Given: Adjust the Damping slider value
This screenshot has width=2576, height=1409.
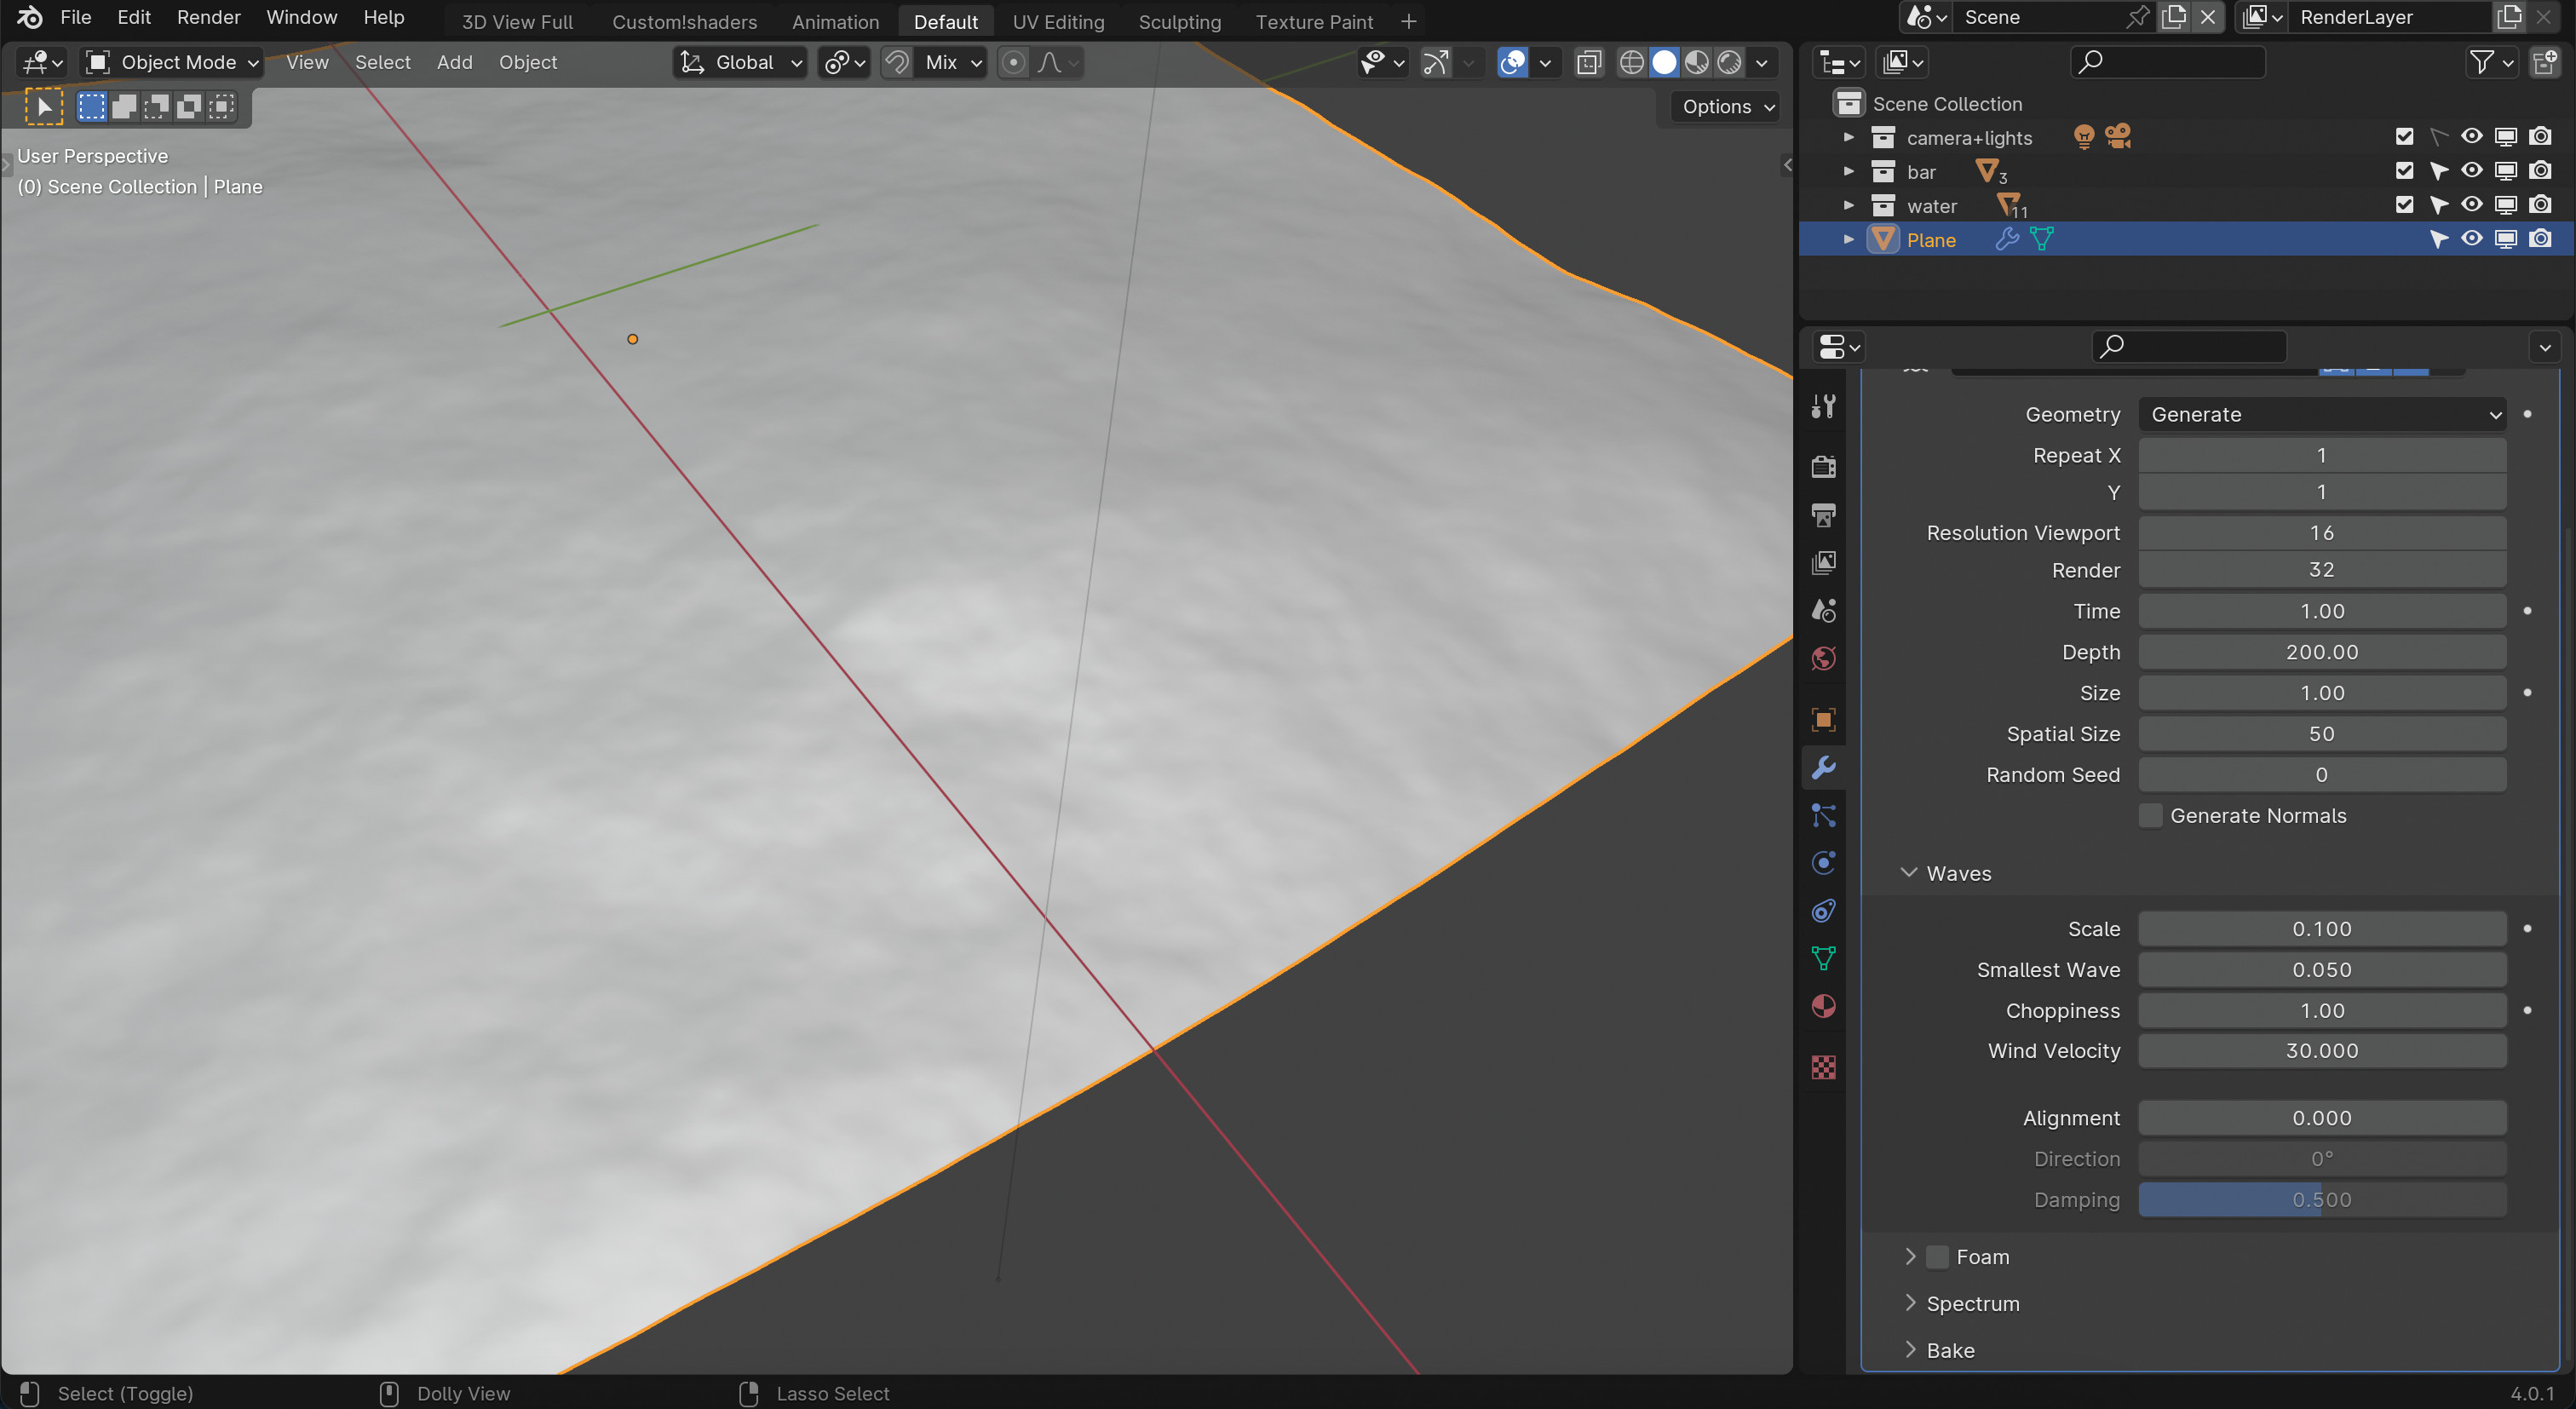Looking at the screenshot, I should pos(2321,1199).
